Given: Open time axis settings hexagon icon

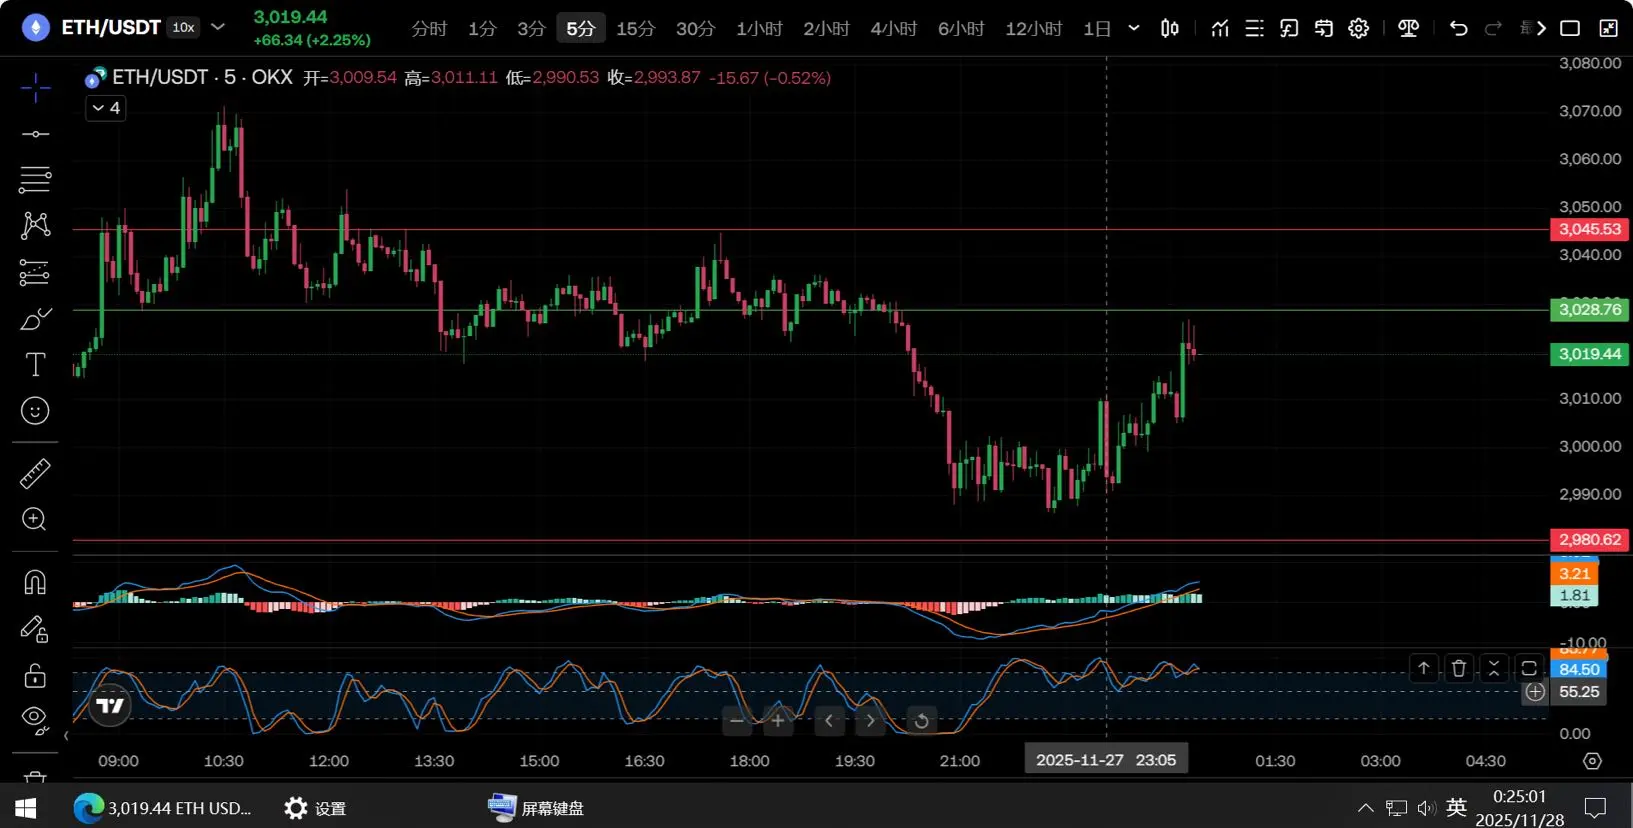Looking at the screenshot, I should tap(1593, 761).
